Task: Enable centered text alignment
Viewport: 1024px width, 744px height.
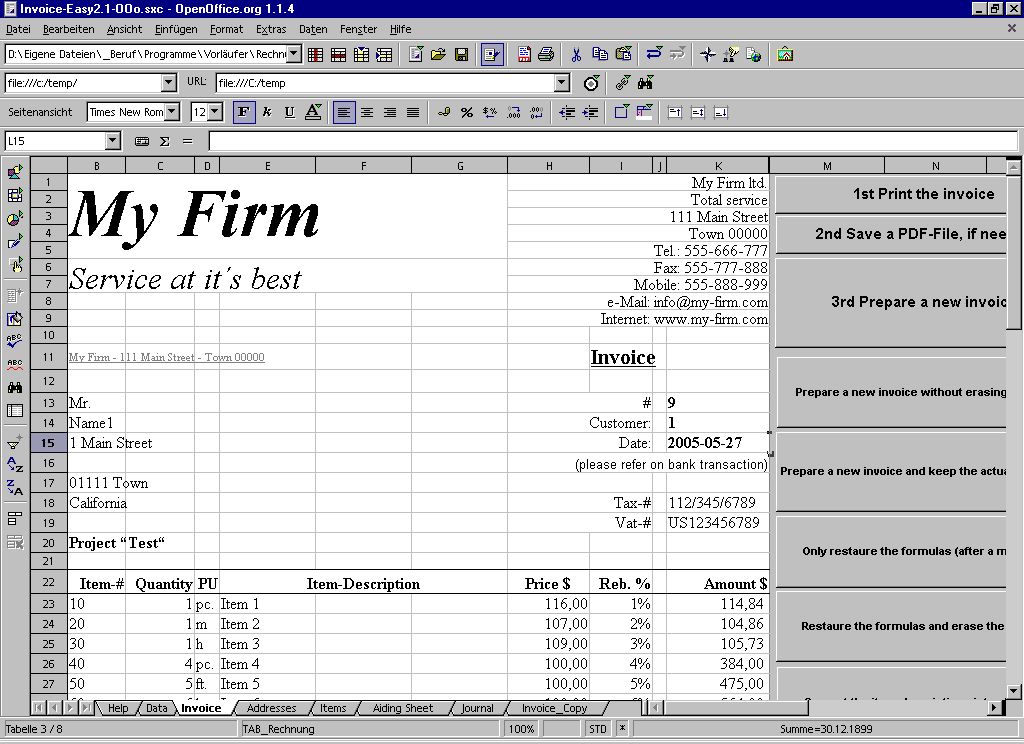Action: [x=367, y=112]
